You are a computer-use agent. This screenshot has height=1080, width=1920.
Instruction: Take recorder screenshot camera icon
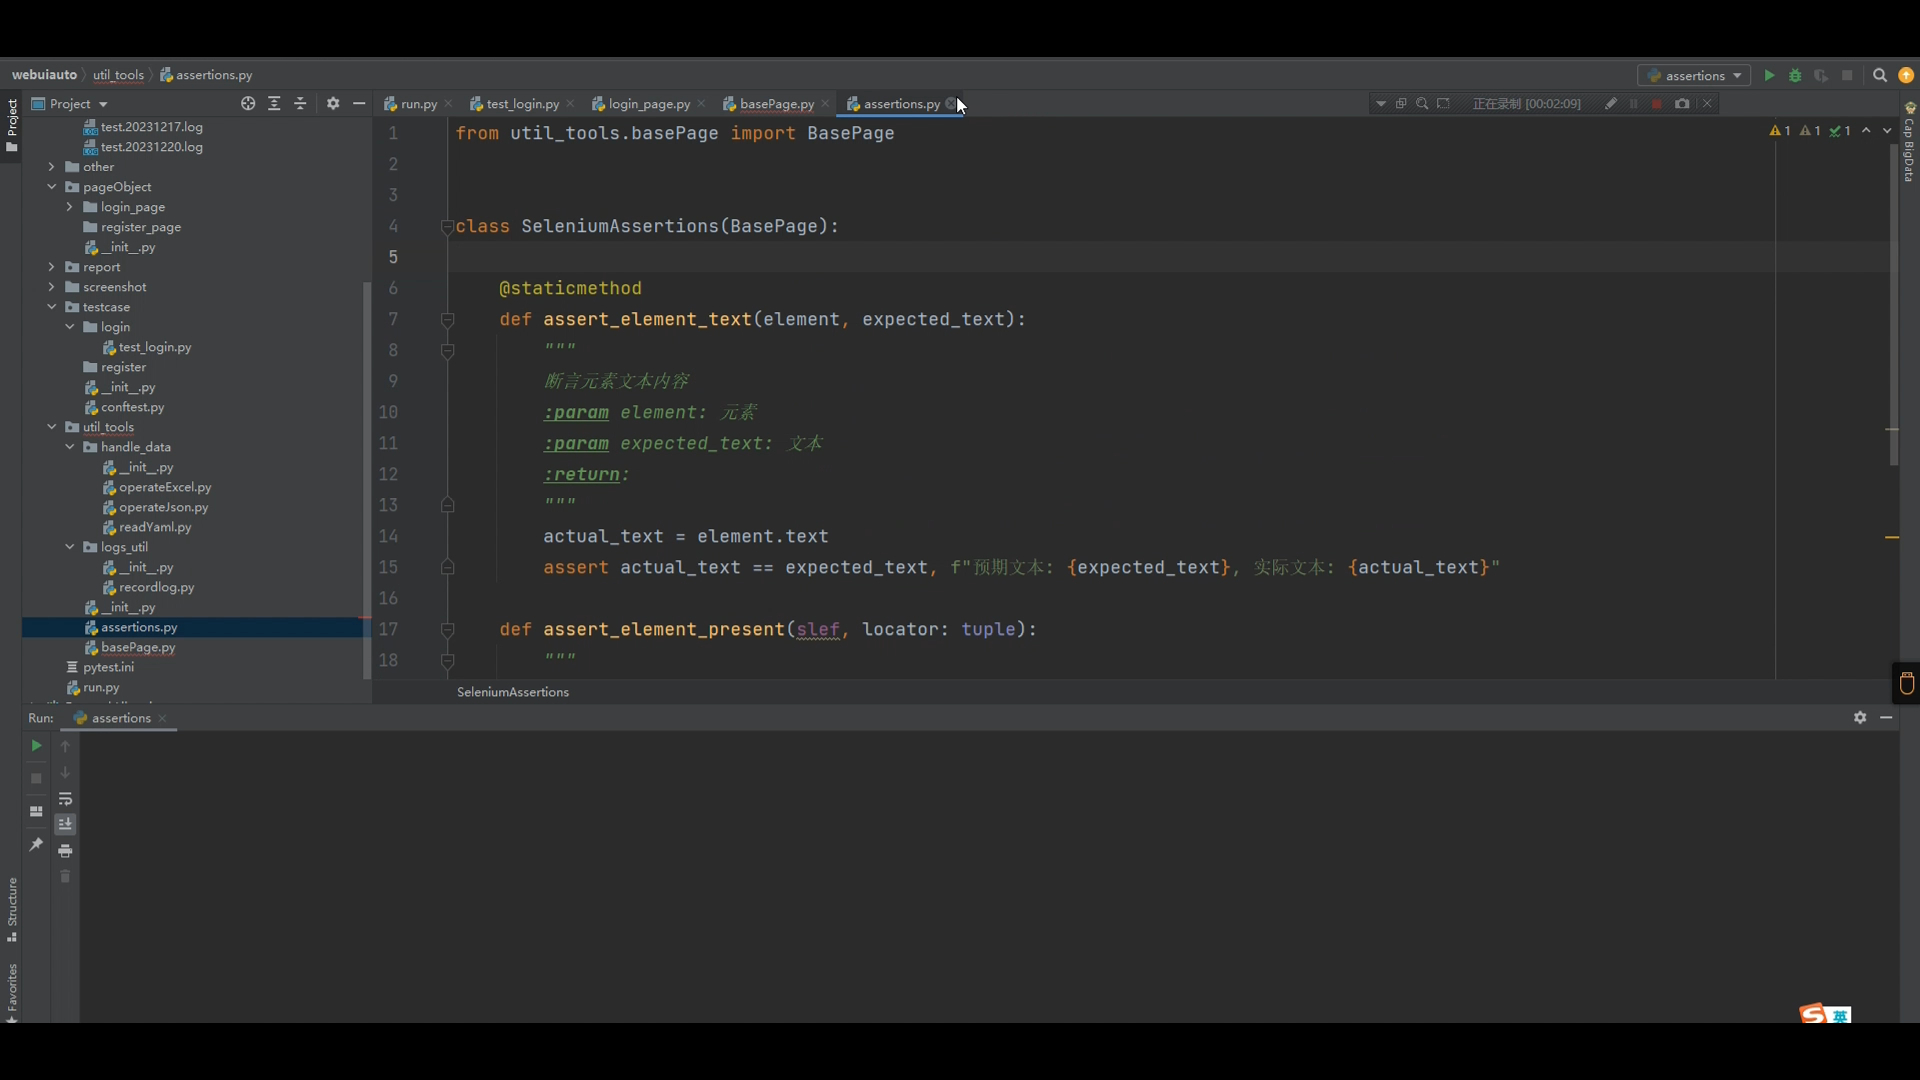click(x=1682, y=103)
